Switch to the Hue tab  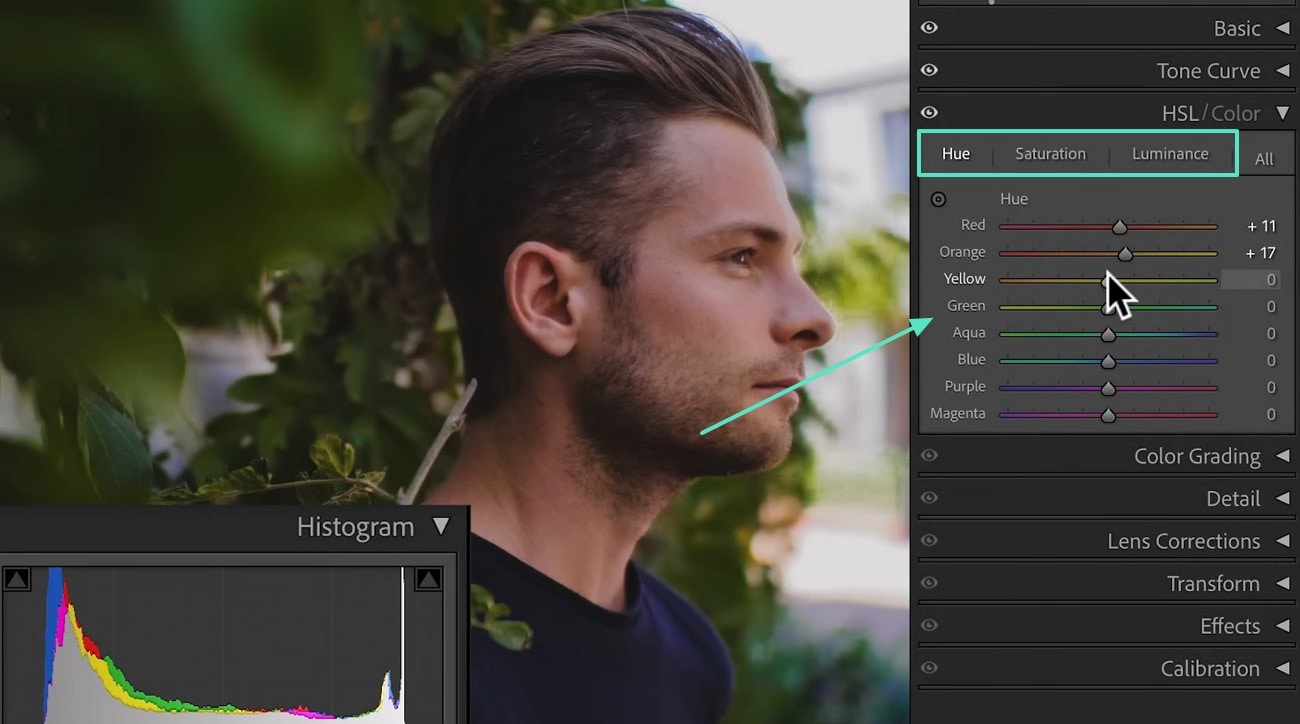click(956, 153)
